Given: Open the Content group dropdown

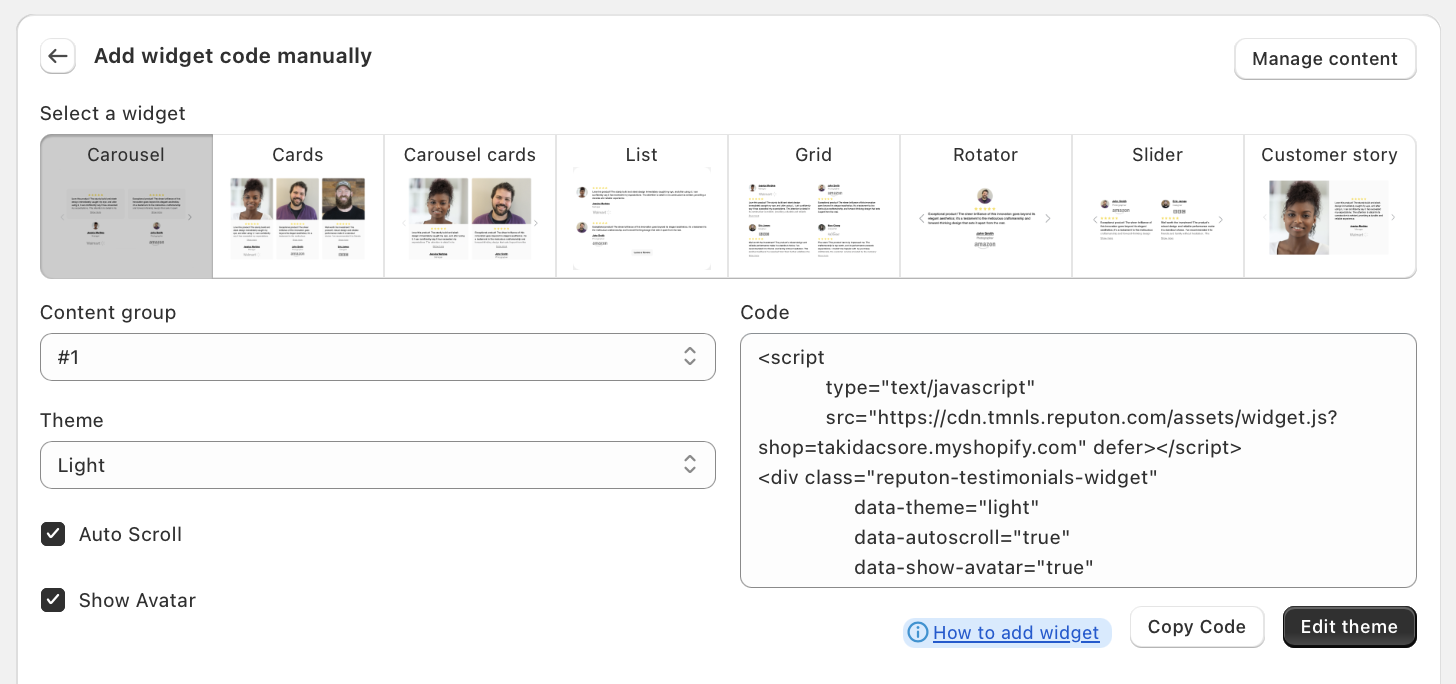Looking at the screenshot, I should (x=378, y=357).
